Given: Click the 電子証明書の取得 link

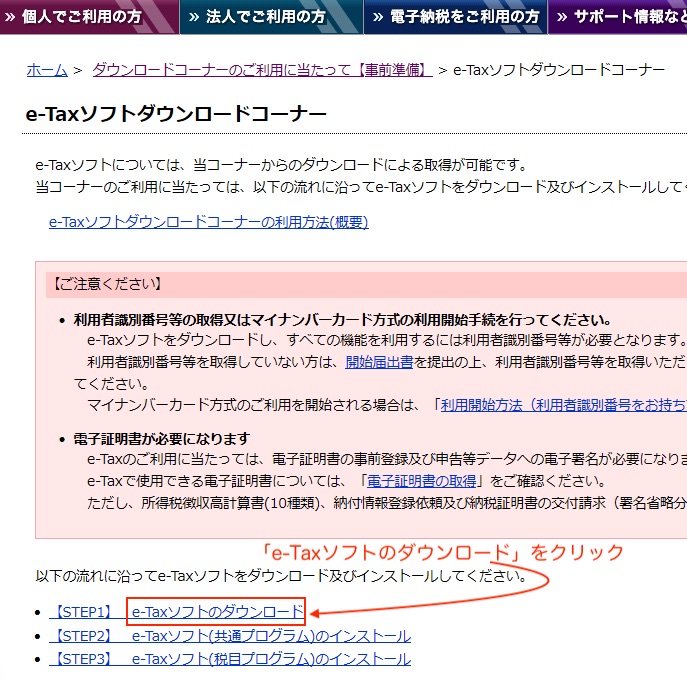Looking at the screenshot, I should click(420, 481).
